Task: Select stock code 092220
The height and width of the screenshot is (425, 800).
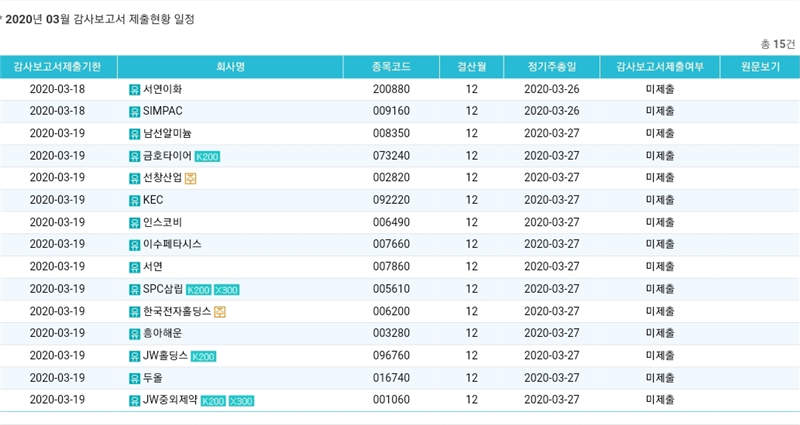Action: (391, 200)
